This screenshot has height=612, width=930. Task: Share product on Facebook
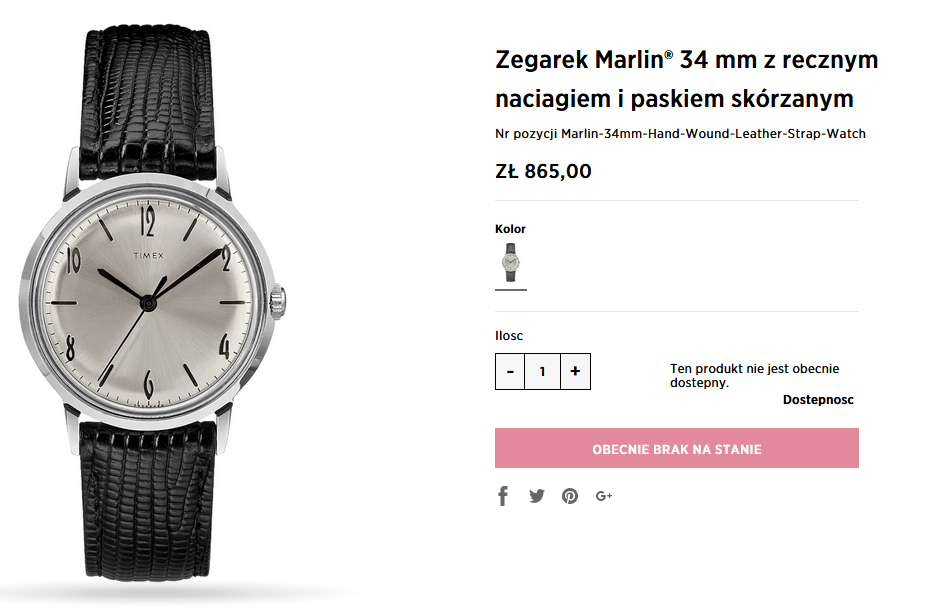tap(503, 496)
